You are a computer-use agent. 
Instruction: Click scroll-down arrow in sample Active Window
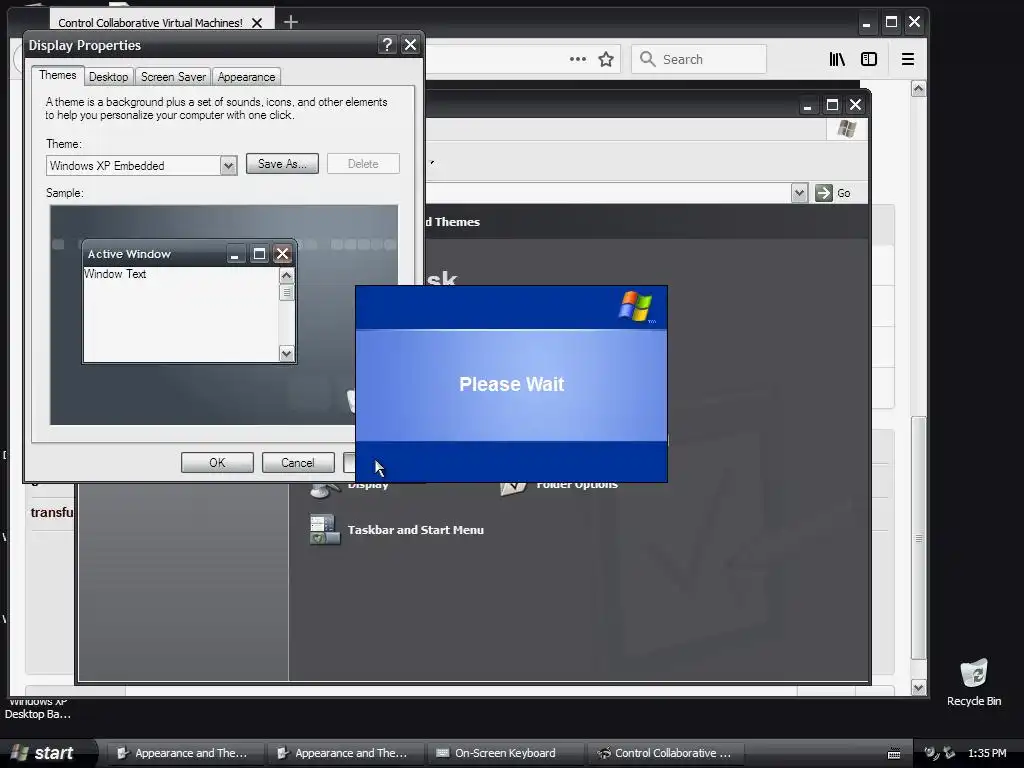point(286,353)
